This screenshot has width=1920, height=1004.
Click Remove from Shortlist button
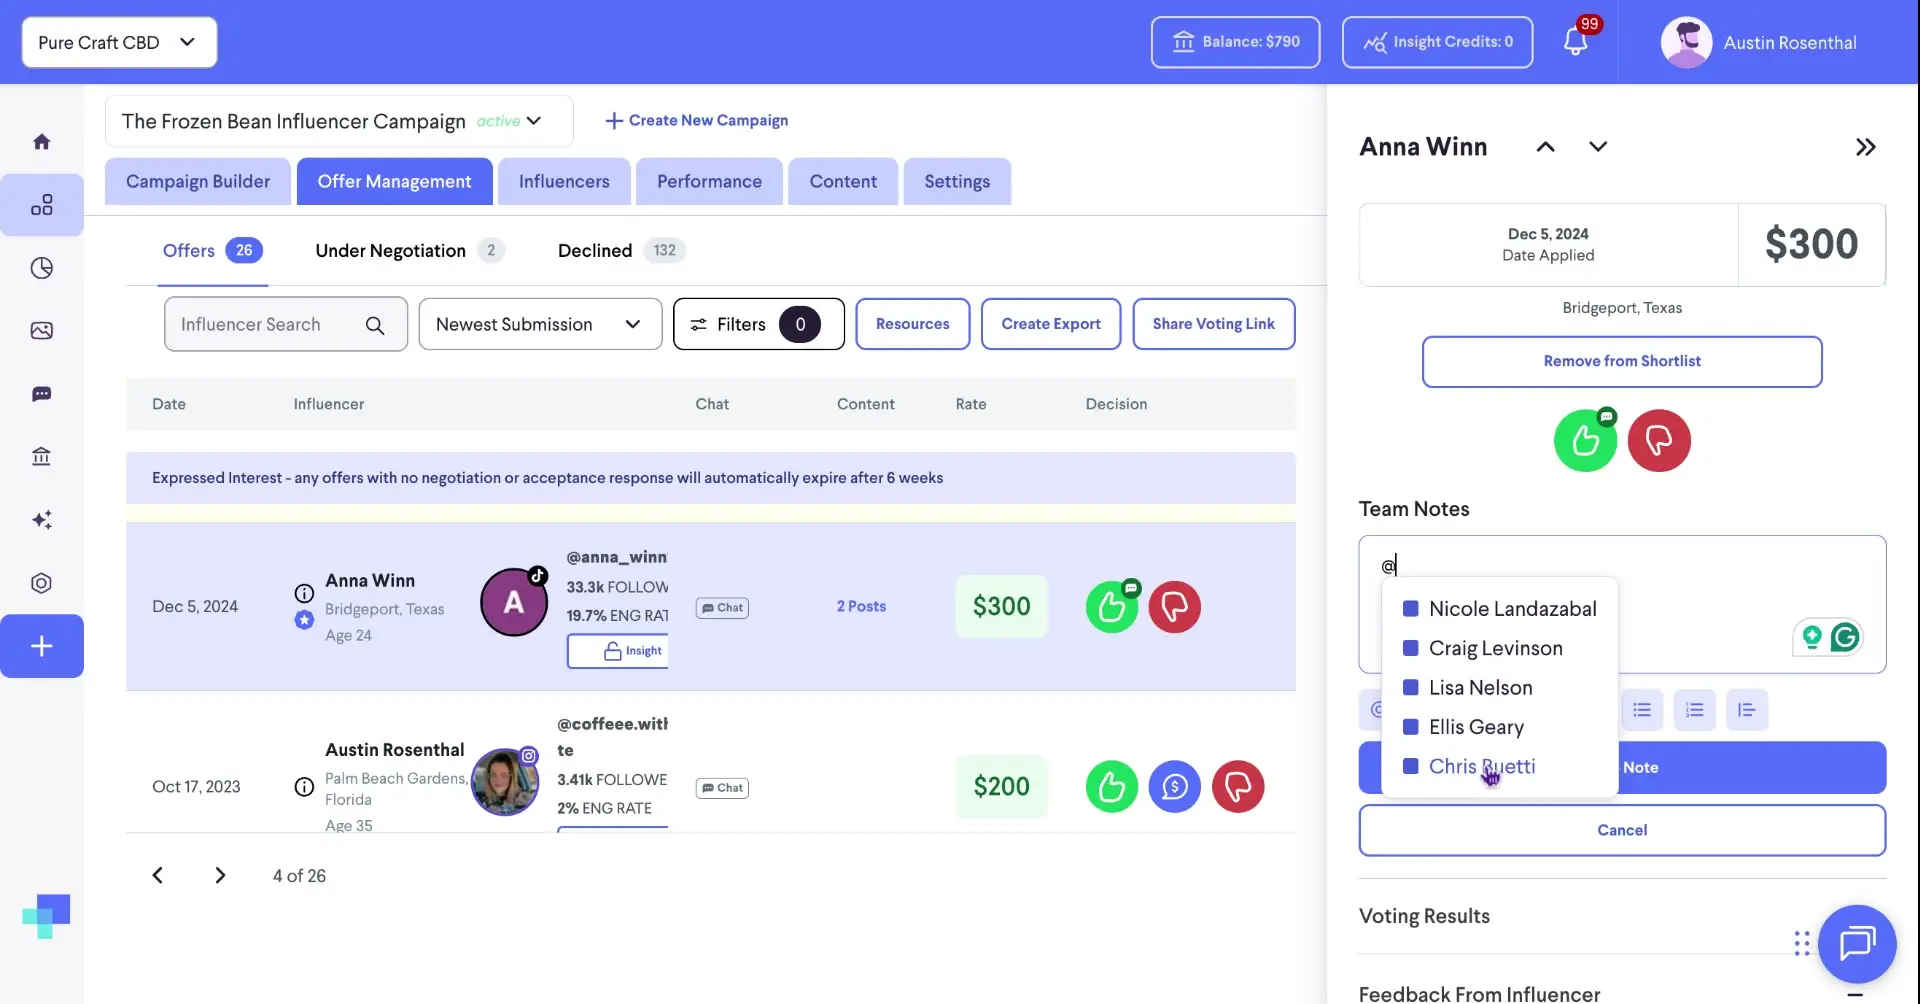pyautogui.click(x=1621, y=361)
